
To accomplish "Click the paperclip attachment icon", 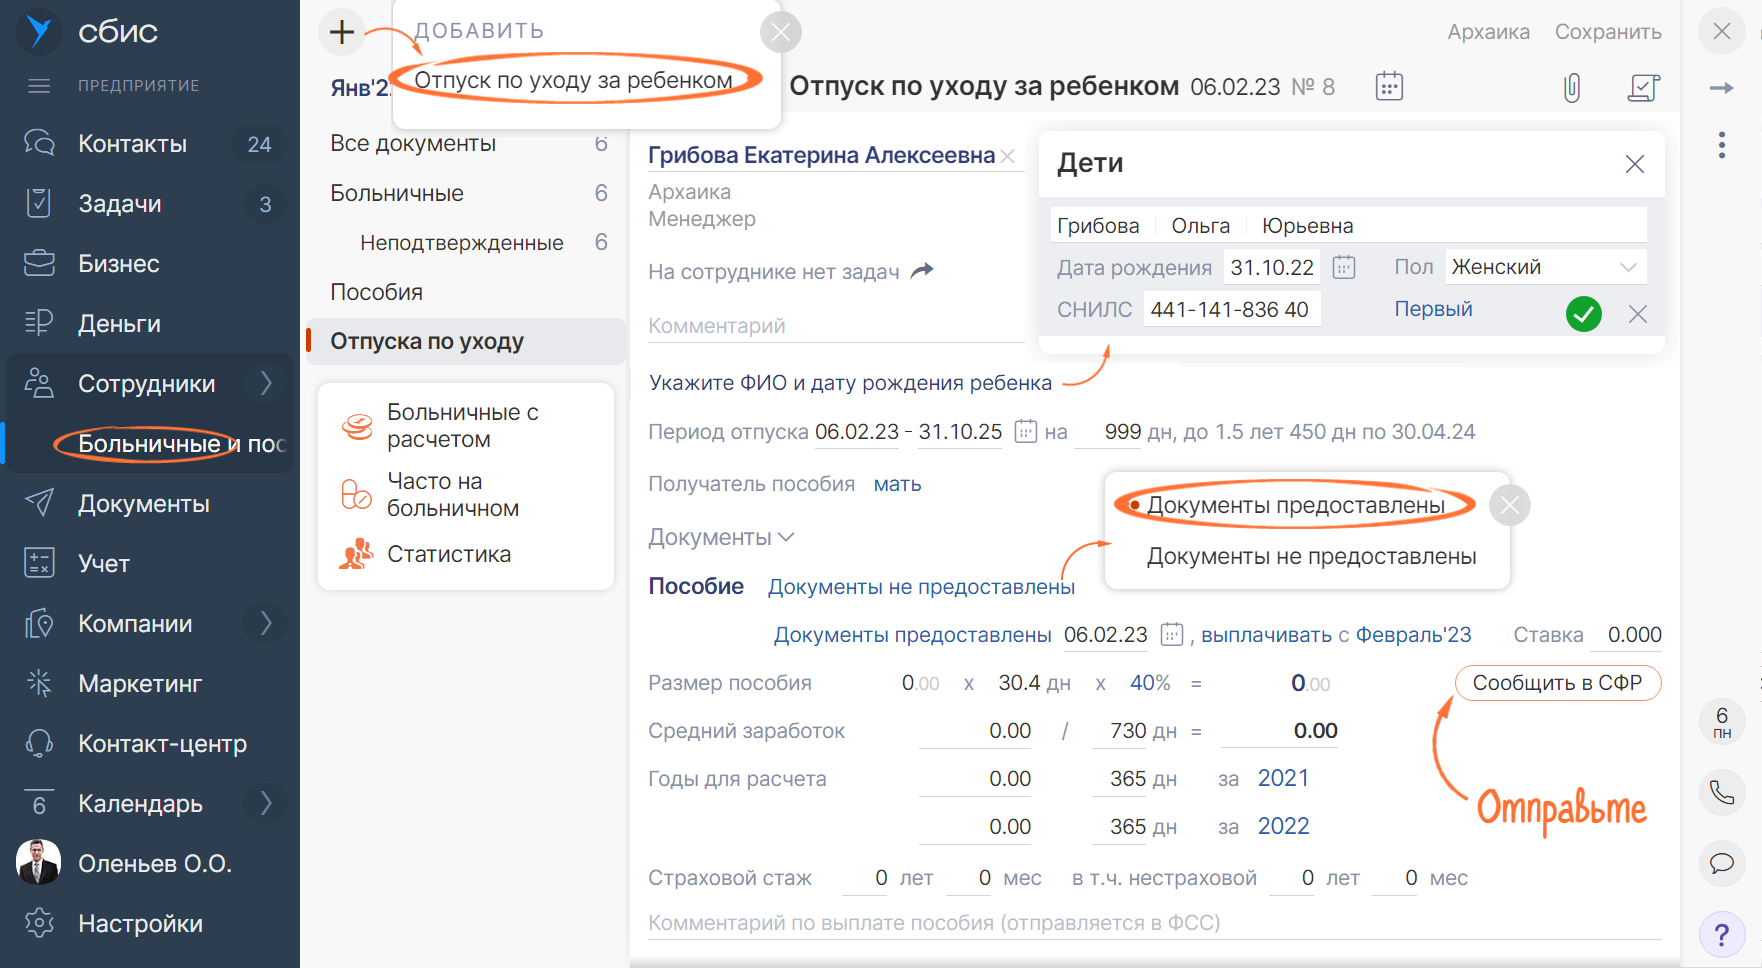I will point(1572,88).
